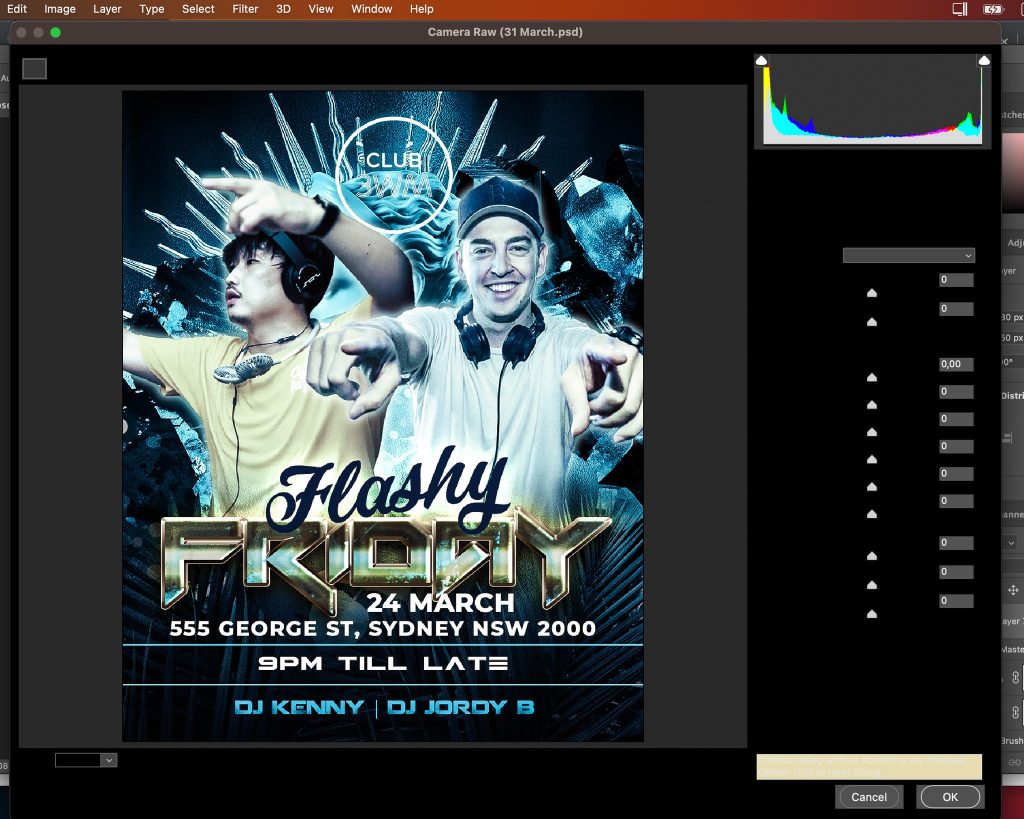Toggle the highlight clipping warning on histogram
Screen dimensions: 1024x819
click(x=984, y=61)
